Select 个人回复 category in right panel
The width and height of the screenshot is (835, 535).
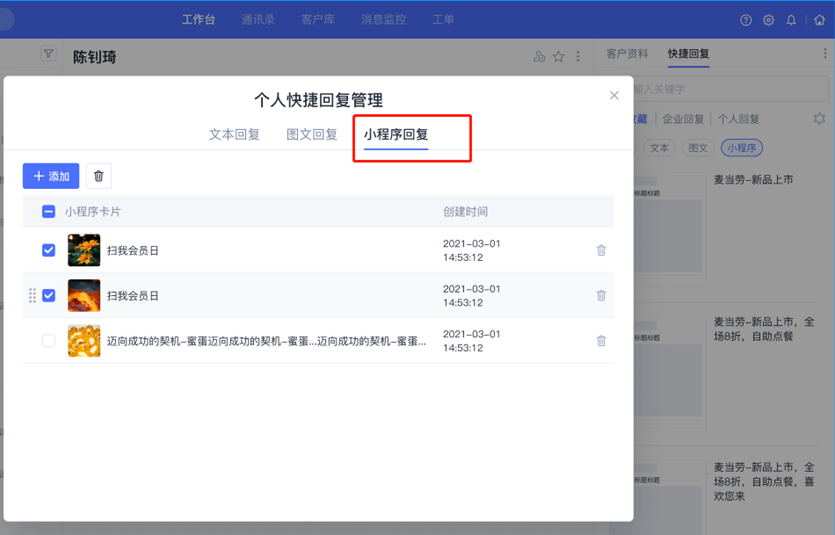739,119
